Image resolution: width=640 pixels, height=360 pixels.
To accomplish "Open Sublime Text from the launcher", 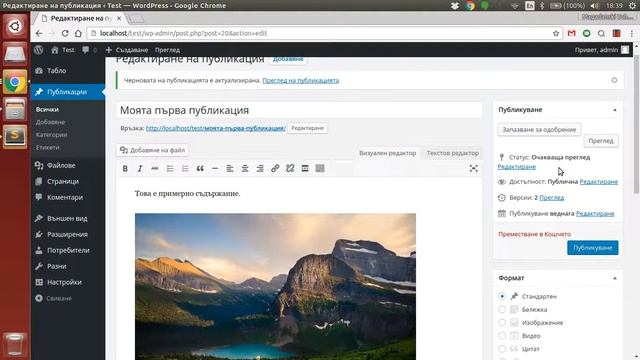I will [15, 136].
